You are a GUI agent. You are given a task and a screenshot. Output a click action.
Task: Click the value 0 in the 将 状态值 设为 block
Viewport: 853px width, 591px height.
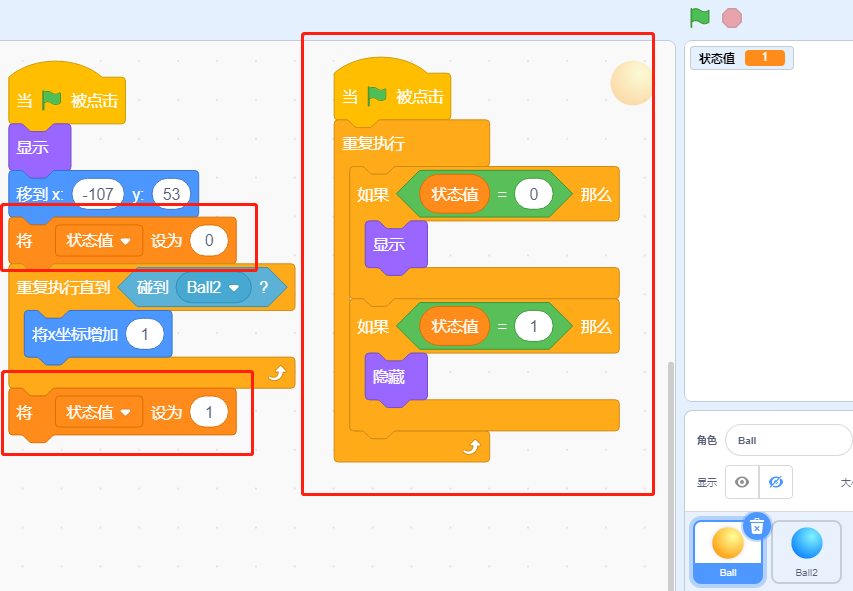tap(209, 241)
